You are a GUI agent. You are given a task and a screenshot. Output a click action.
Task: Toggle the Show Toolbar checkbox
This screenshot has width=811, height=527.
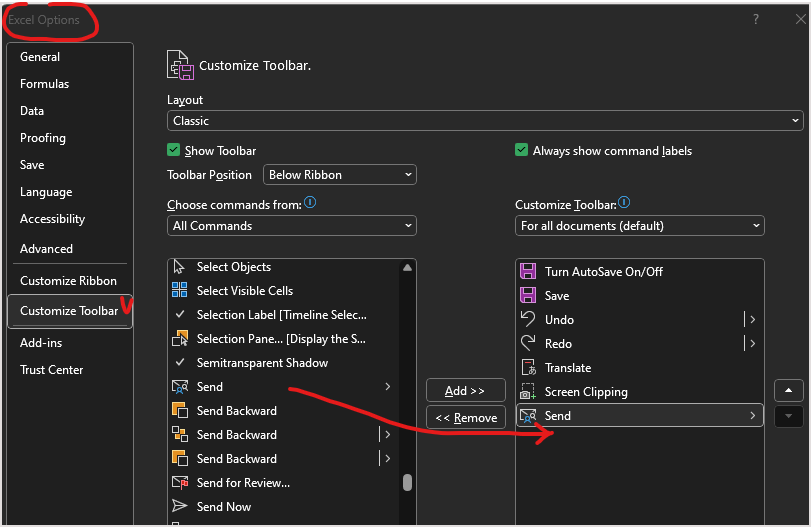173,150
